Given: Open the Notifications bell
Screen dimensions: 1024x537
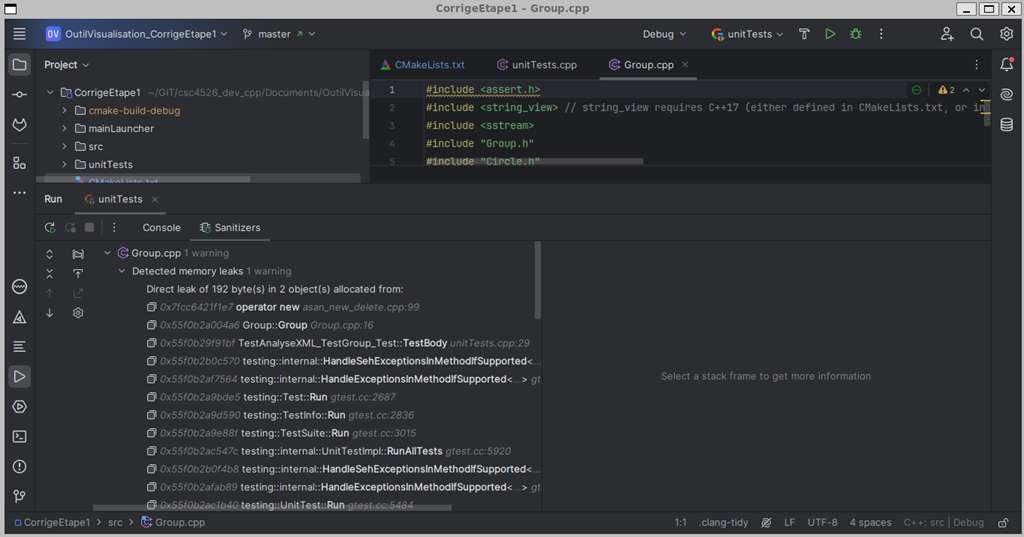Looking at the screenshot, I should (x=1006, y=64).
